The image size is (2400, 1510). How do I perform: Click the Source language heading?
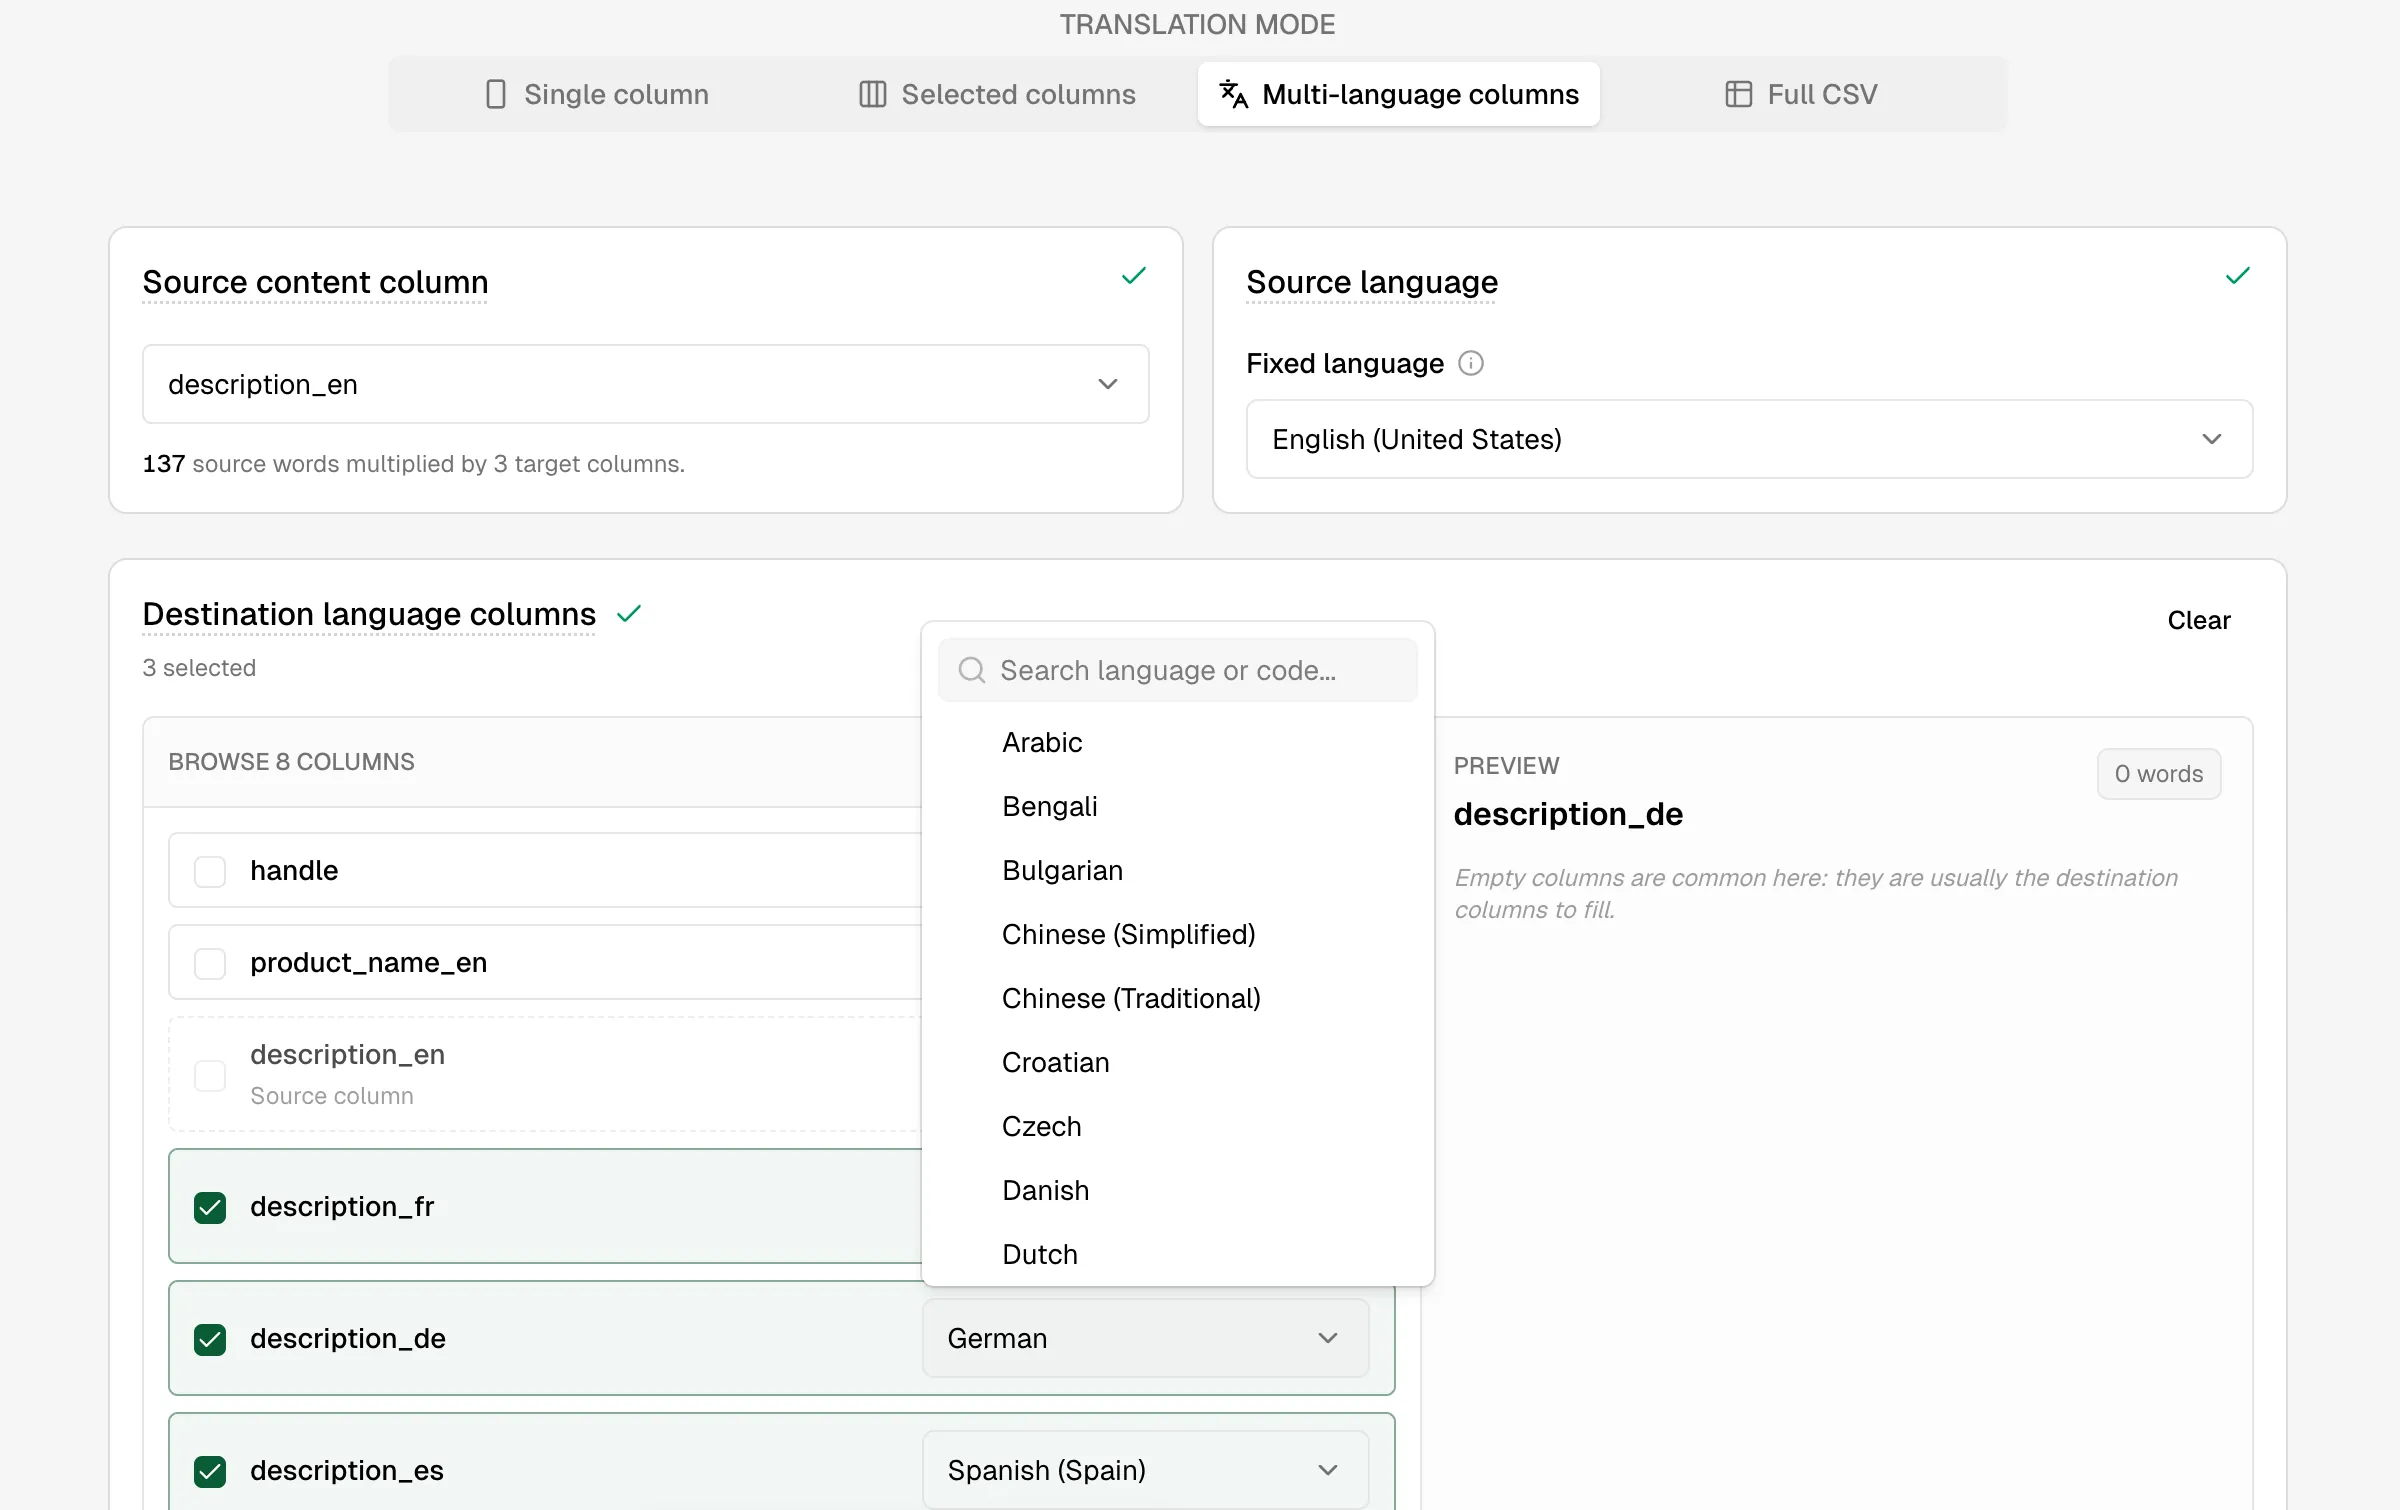[1371, 282]
